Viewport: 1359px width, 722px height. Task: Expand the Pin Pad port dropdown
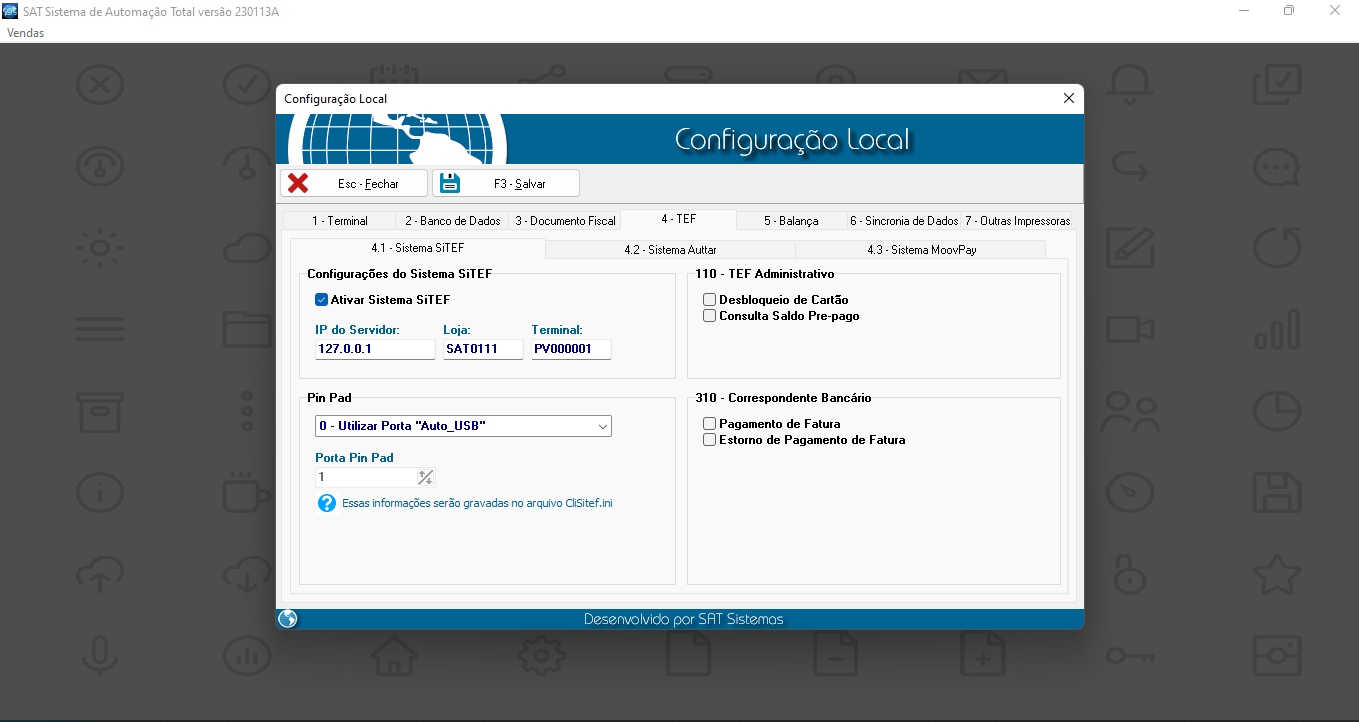[x=602, y=426]
